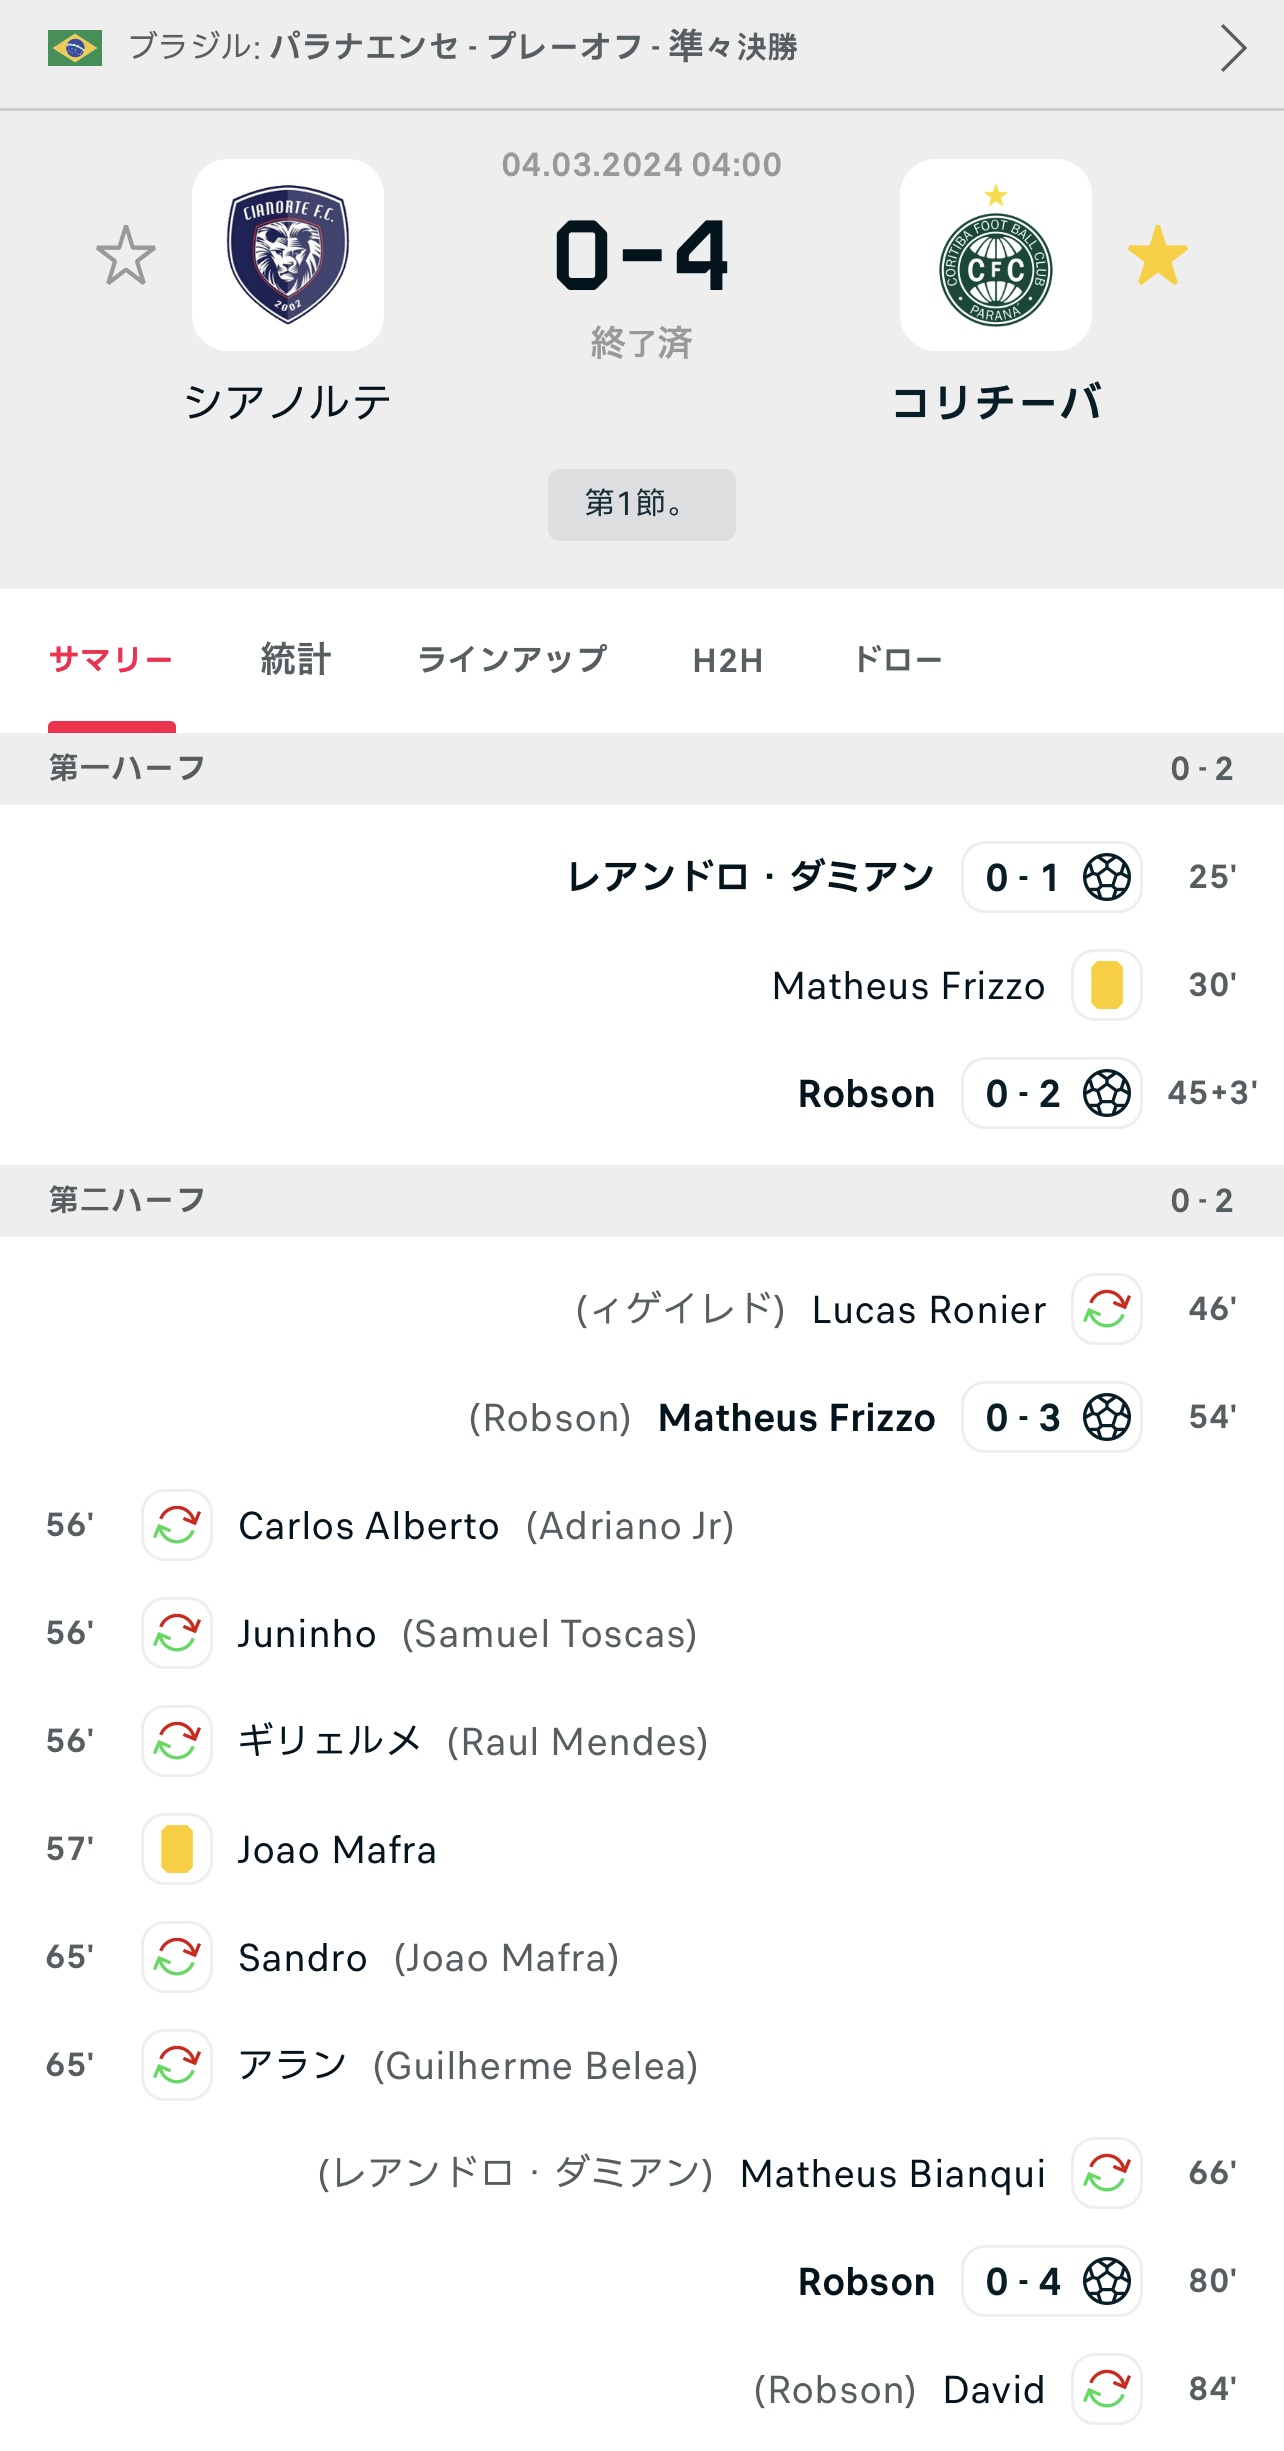The width and height of the screenshot is (1284, 2451).
Task: Open the H2H tab
Action: tap(728, 660)
